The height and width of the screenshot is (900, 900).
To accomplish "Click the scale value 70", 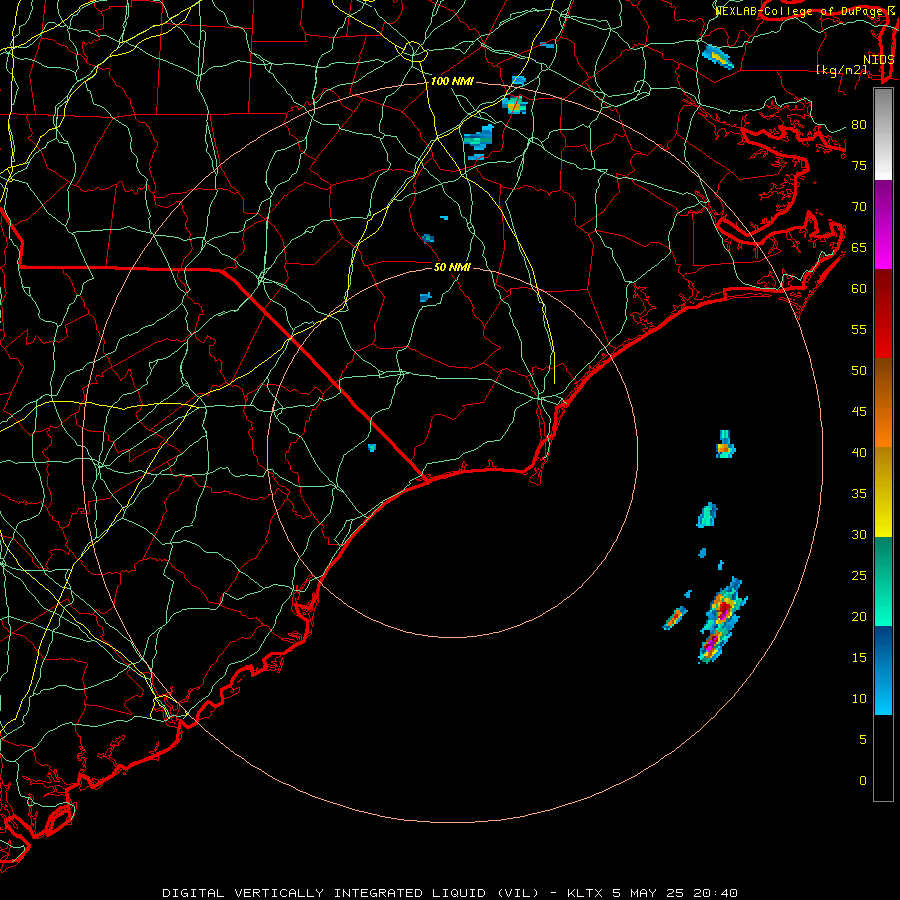I will pyautogui.click(x=859, y=207).
